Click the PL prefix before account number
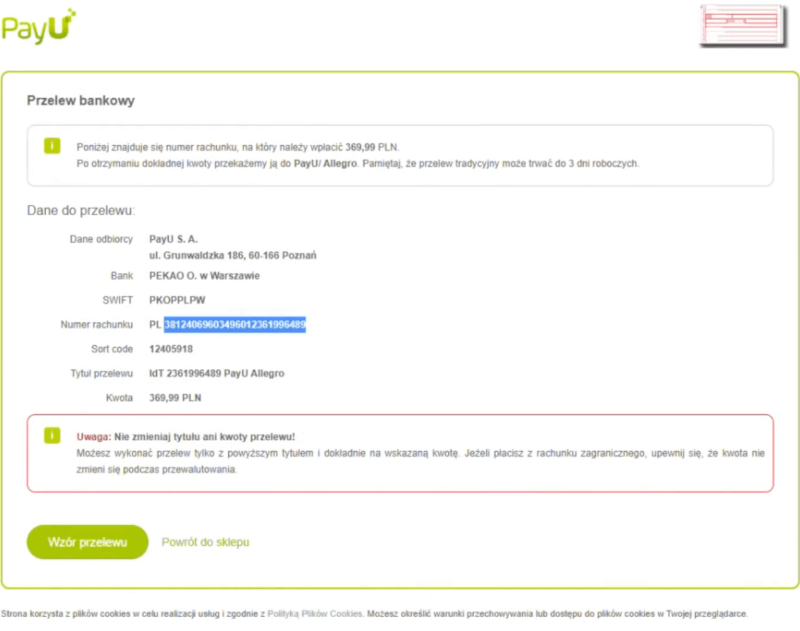 (x=155, y=325)
